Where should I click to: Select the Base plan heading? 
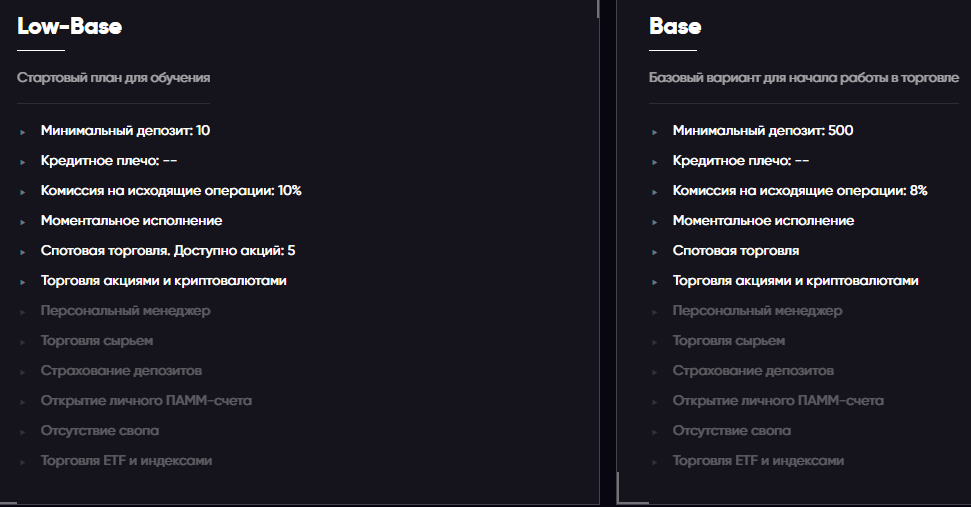click(x=675, y=27)
